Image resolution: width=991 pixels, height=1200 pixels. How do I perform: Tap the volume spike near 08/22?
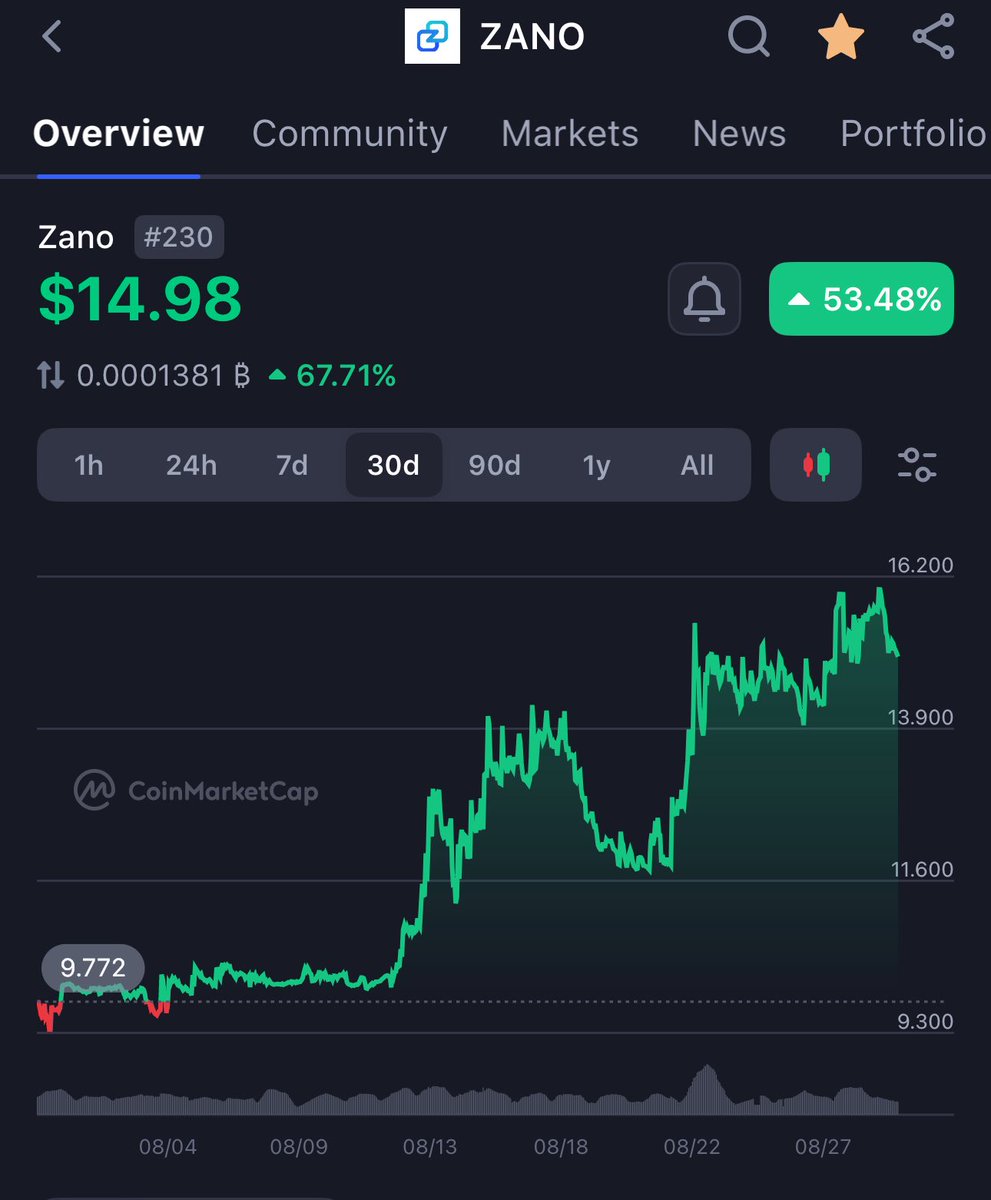707,1089
